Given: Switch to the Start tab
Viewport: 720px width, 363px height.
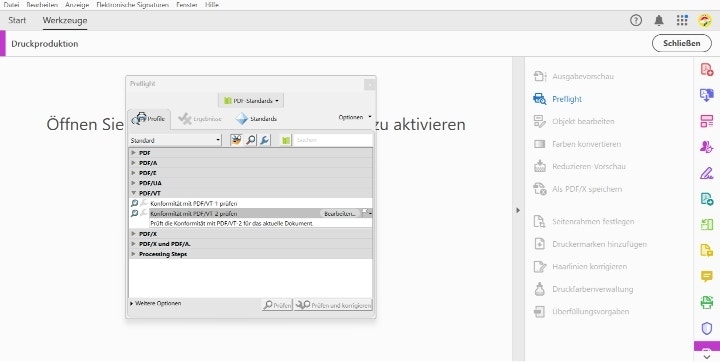Looking at the screenshot, I should pyautogui.click(x=17, y=20).
